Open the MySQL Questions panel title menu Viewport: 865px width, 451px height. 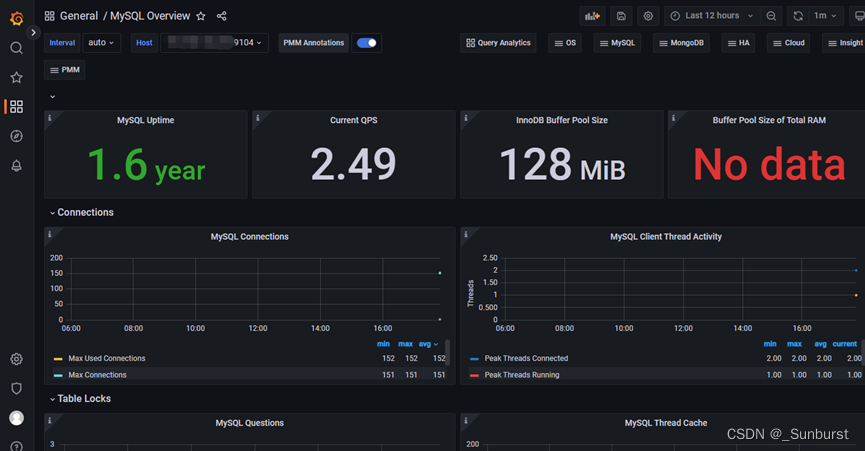click(249, 423)
